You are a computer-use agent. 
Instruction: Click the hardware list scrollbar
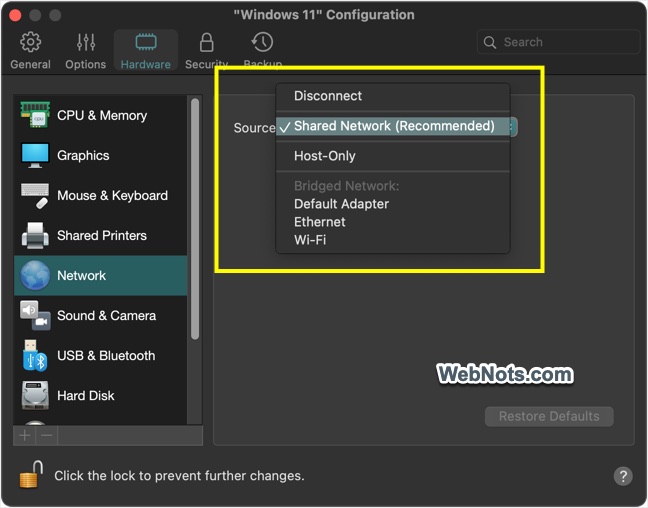tap(195, 219)
